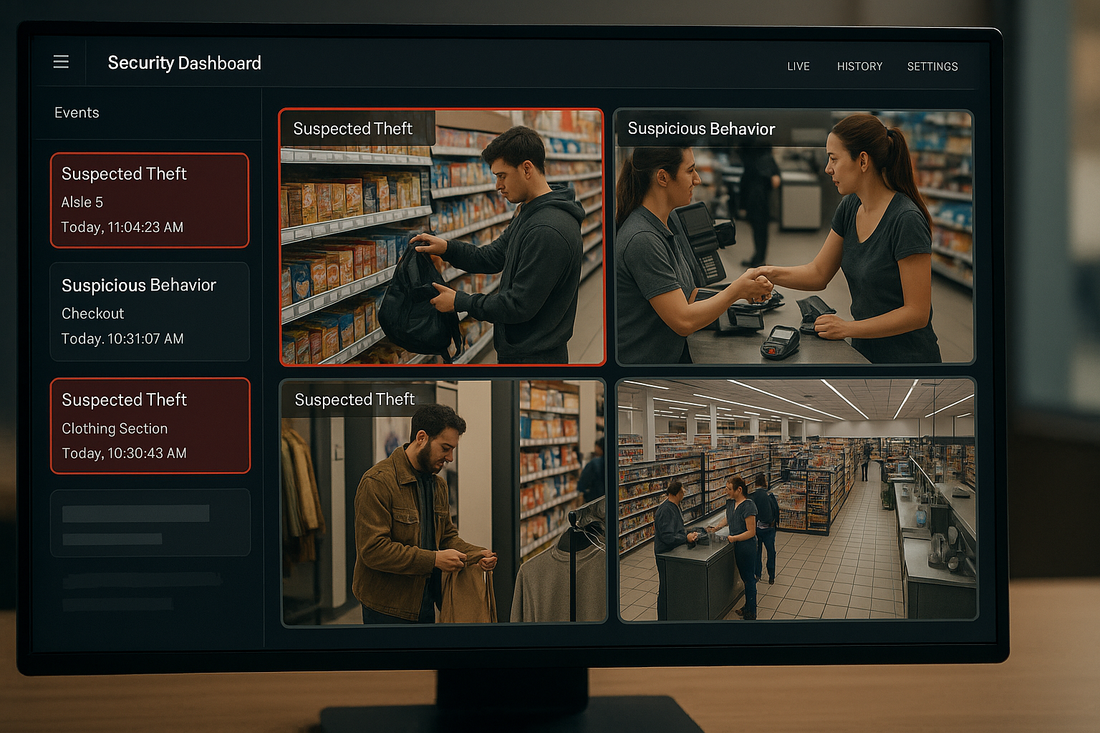Click the greyed-out placeholder event card
1100x733 pixels.
click(x=149, y=522)
